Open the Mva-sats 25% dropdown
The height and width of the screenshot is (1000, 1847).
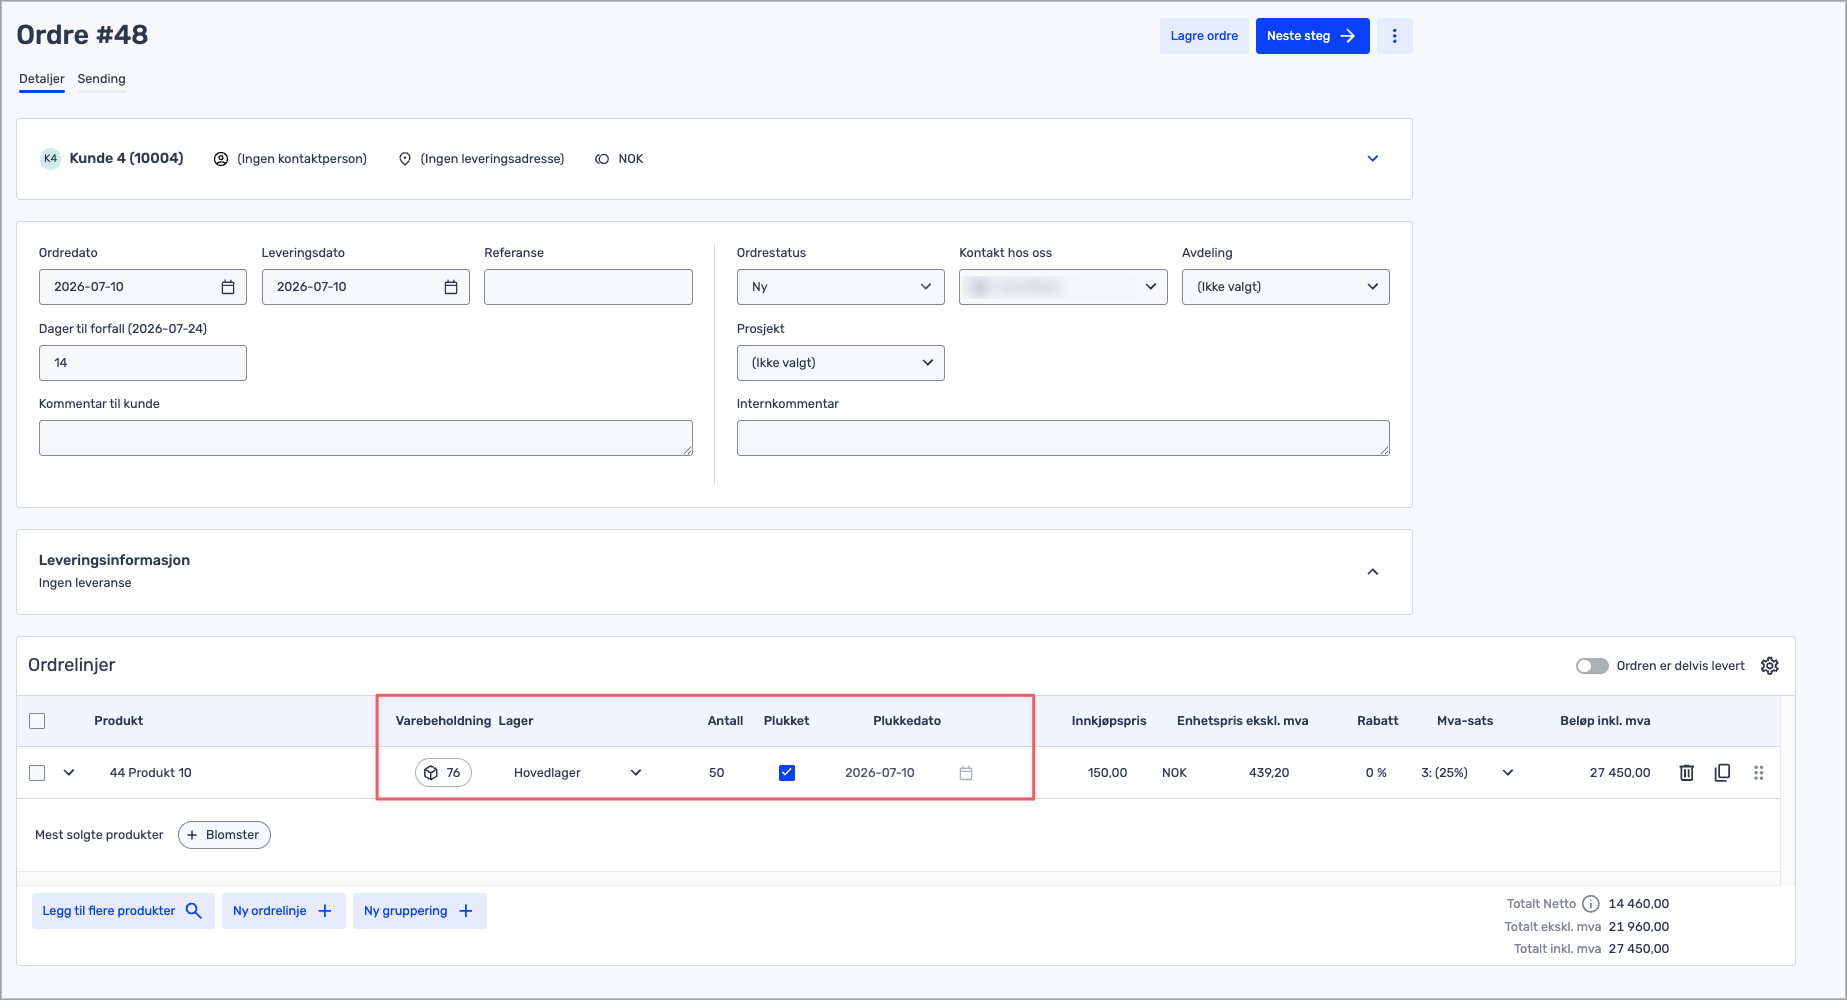pyautogui.click(x=1466, y=773)
